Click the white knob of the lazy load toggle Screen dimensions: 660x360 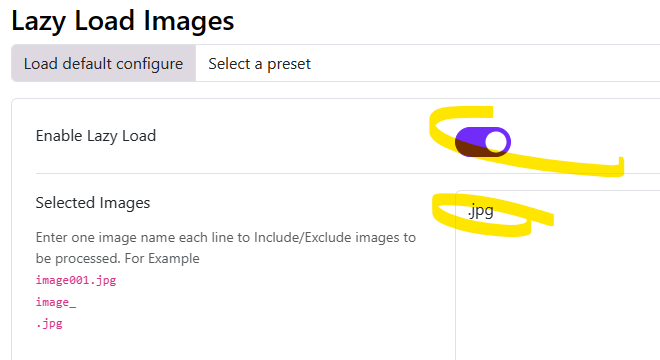click(x=496, y=142)
